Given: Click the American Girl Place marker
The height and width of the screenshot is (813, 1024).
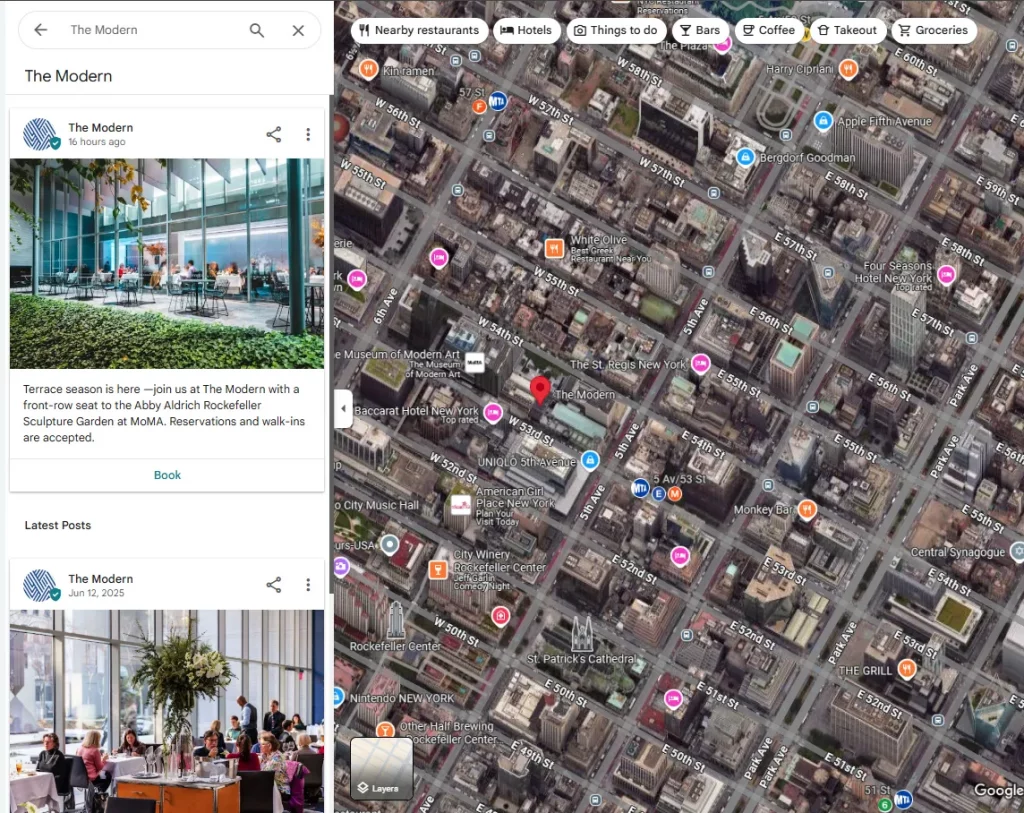Looking at the screenshot, I should [x=460, y=505].
